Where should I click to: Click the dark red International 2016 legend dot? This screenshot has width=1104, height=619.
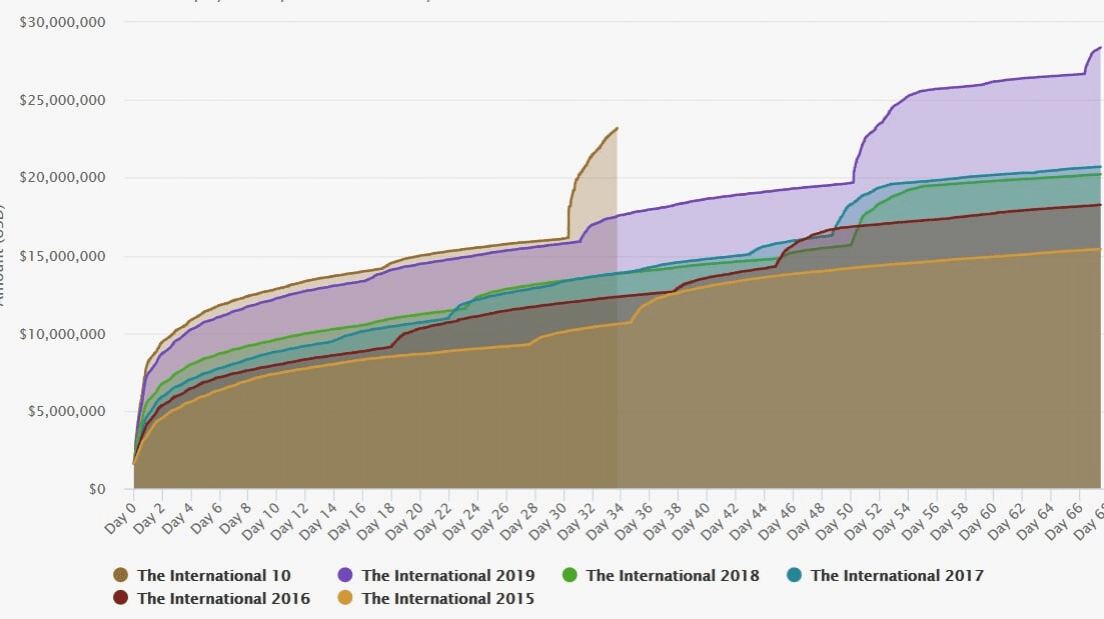pyautogui.click(x=121, y=599)
